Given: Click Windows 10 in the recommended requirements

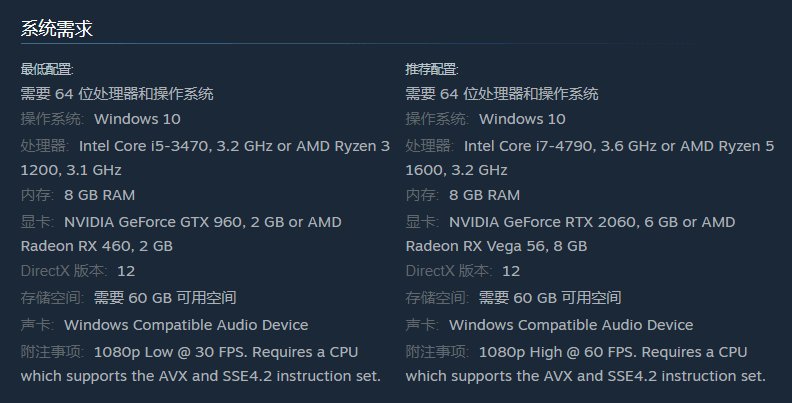Looking at the screenshot, I should coord(522,119).
